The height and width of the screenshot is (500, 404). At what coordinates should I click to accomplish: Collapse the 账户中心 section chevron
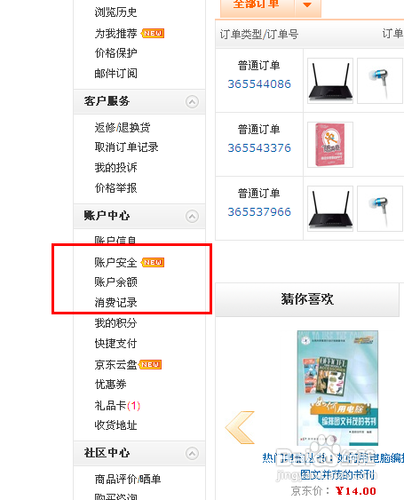tap(192, 216)
